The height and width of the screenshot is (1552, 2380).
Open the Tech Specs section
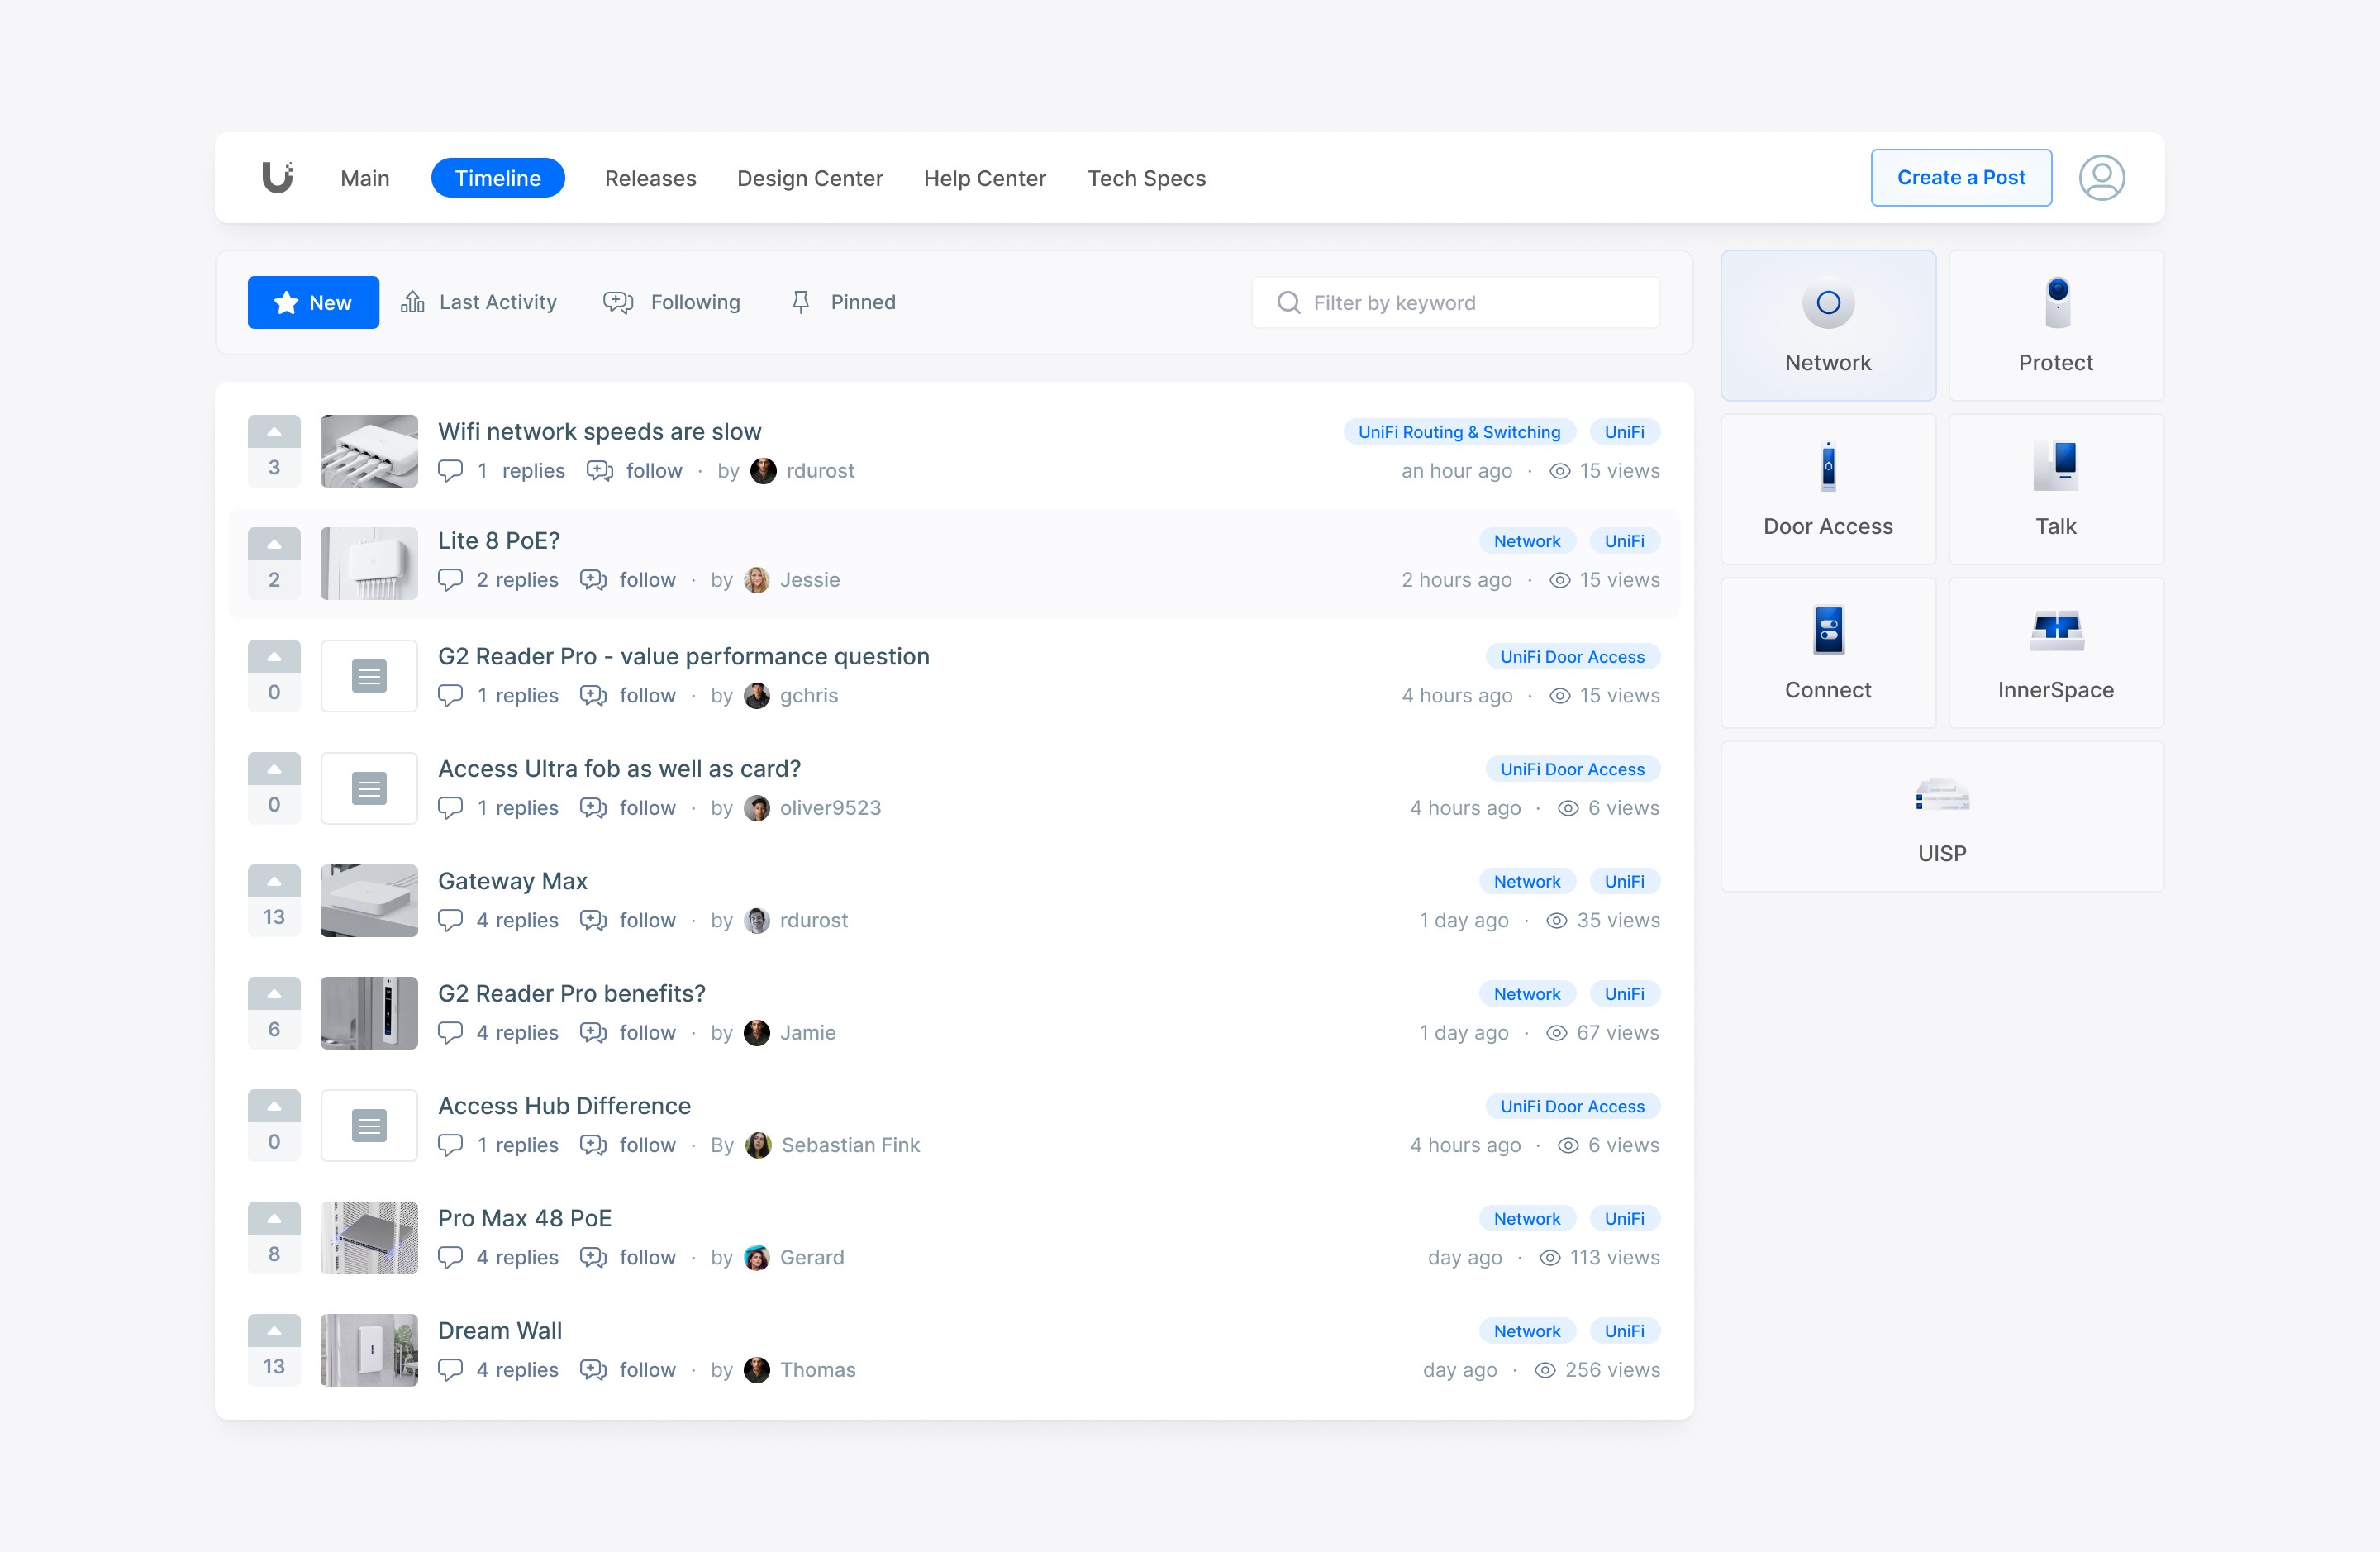point(1147,178)
